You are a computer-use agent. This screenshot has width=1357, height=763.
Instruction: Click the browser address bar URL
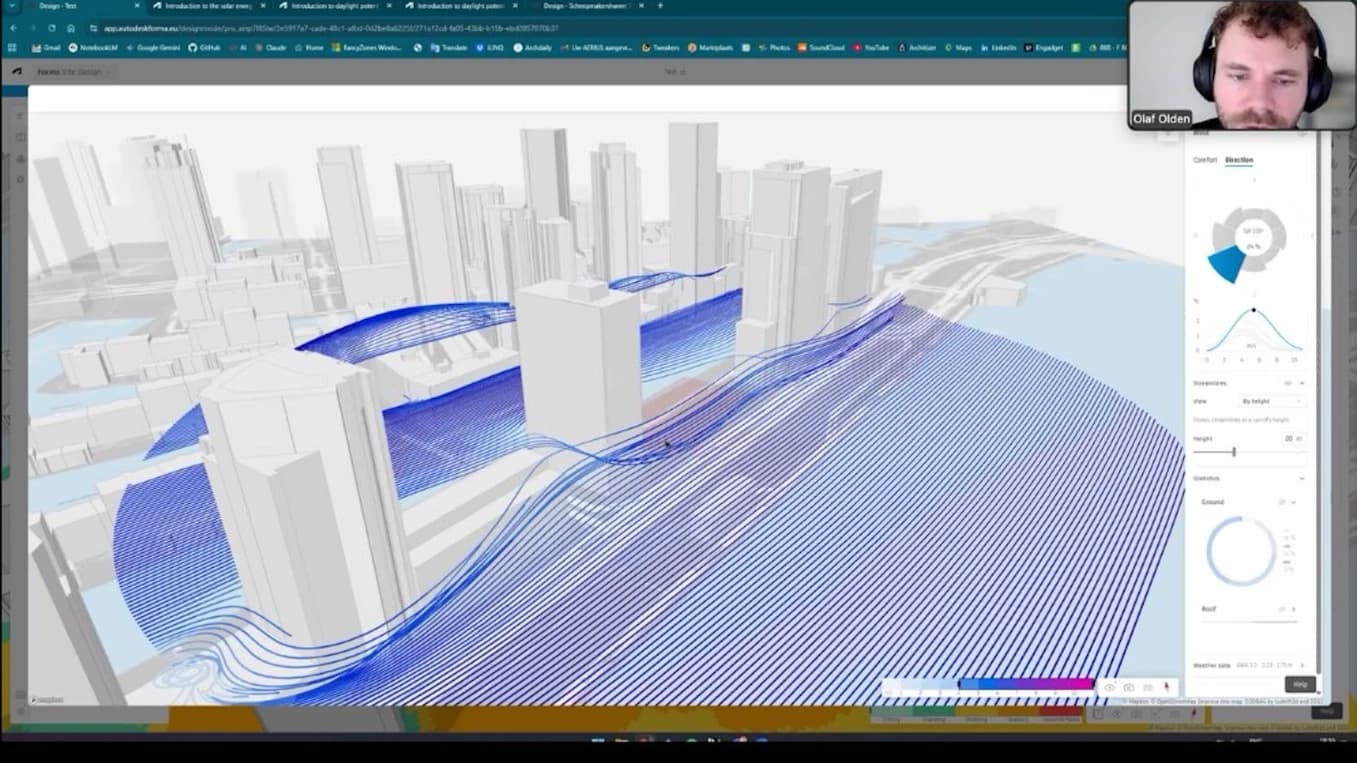click(x=330, y=28)
